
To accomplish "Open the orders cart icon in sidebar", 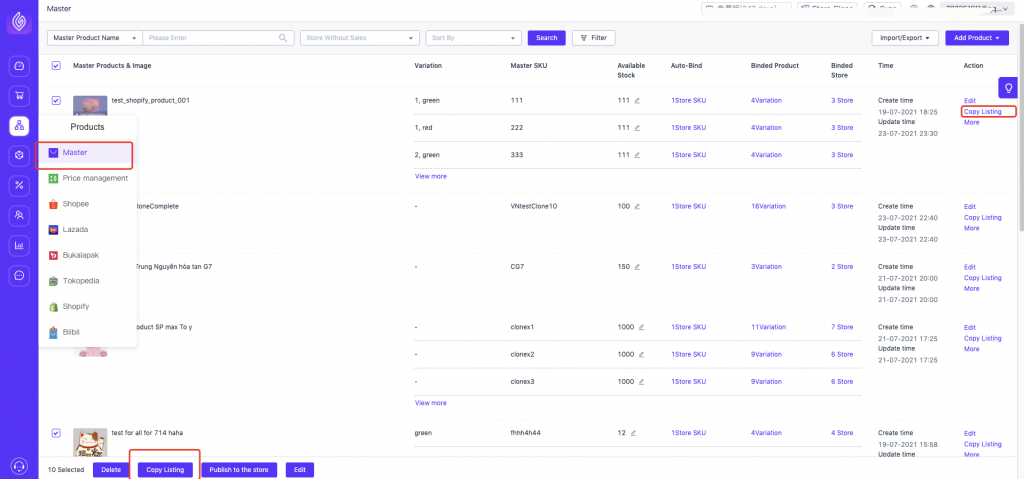I will pyautogui.click(x=19, y=96).
